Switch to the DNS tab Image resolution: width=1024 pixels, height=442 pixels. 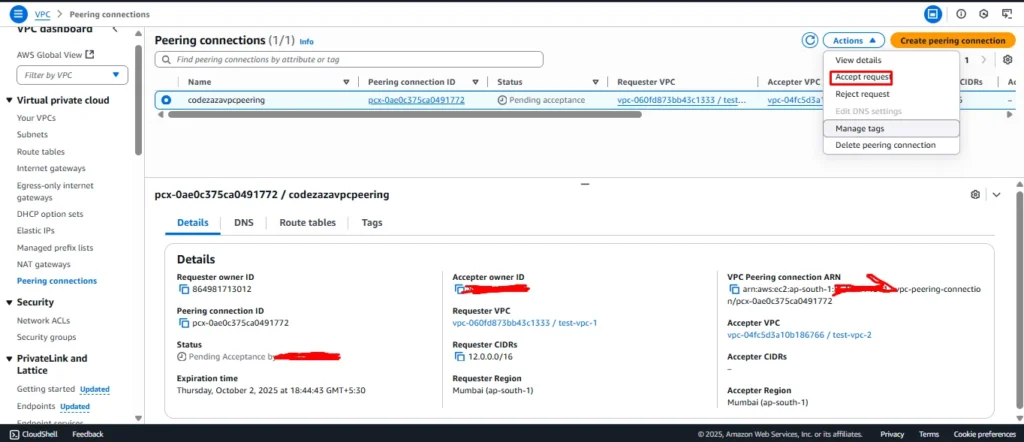[x=244, y=223]
